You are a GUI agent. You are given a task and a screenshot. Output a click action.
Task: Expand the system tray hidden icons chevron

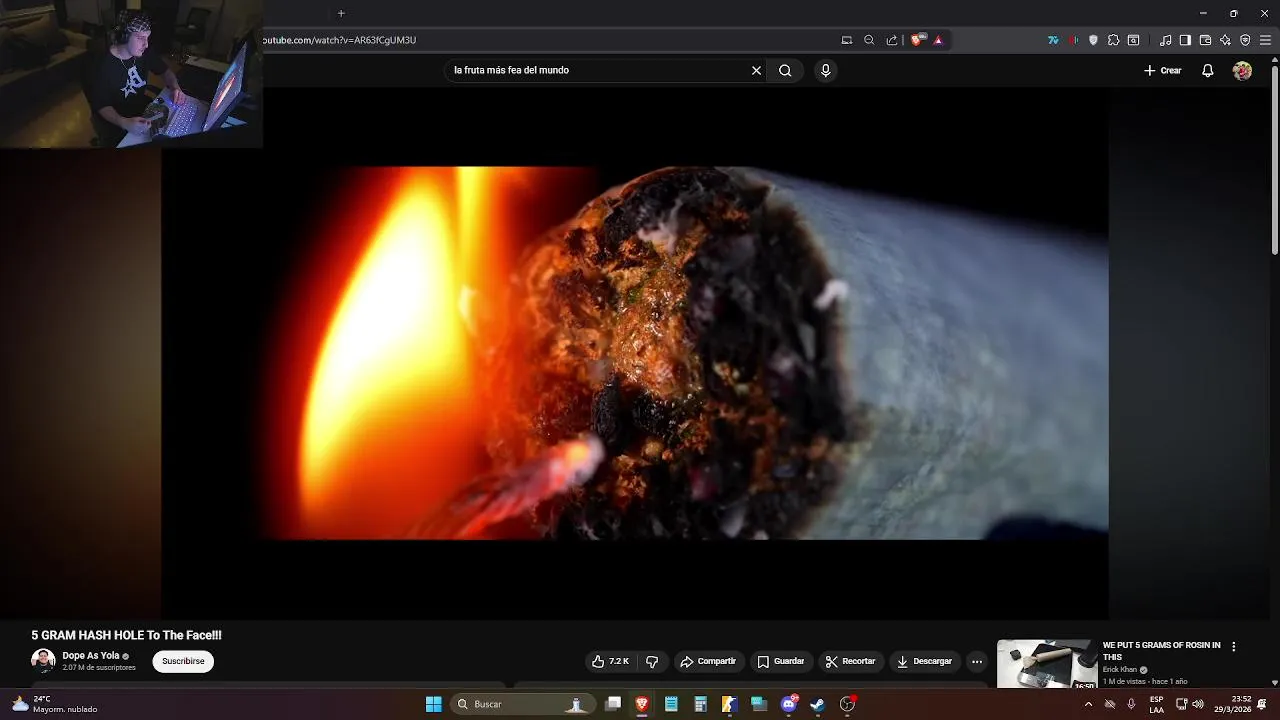point(1089,704)
